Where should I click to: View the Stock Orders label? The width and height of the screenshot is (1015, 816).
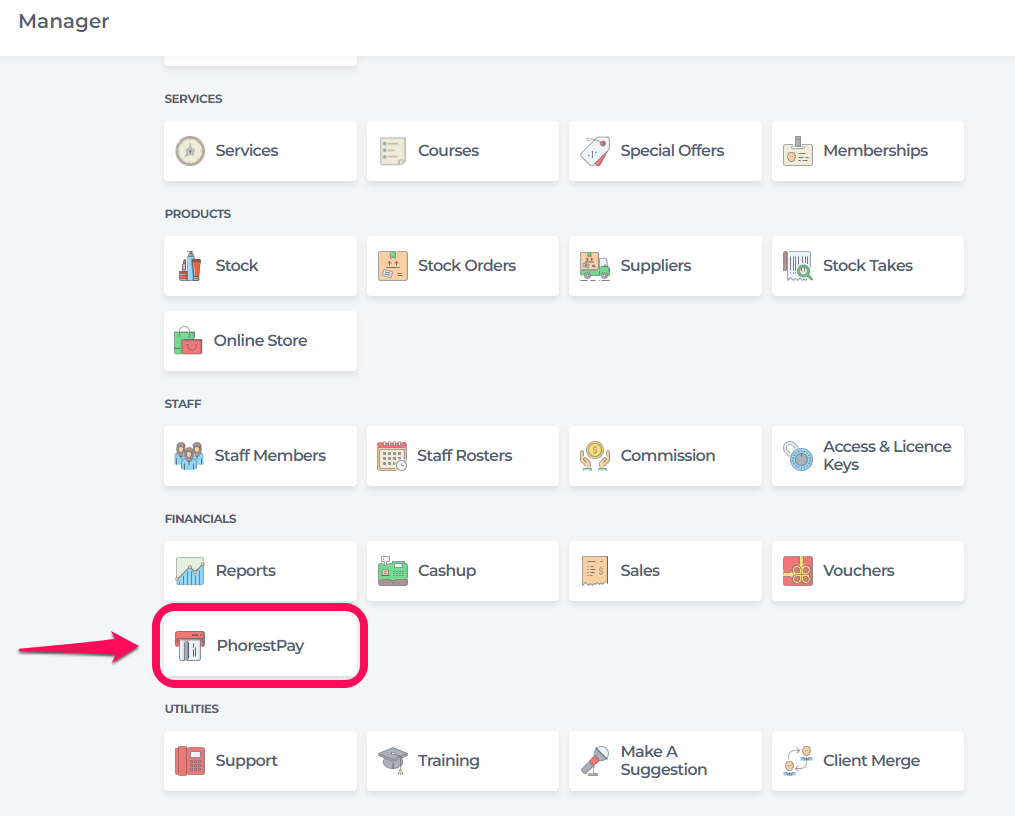click(467, 266)
